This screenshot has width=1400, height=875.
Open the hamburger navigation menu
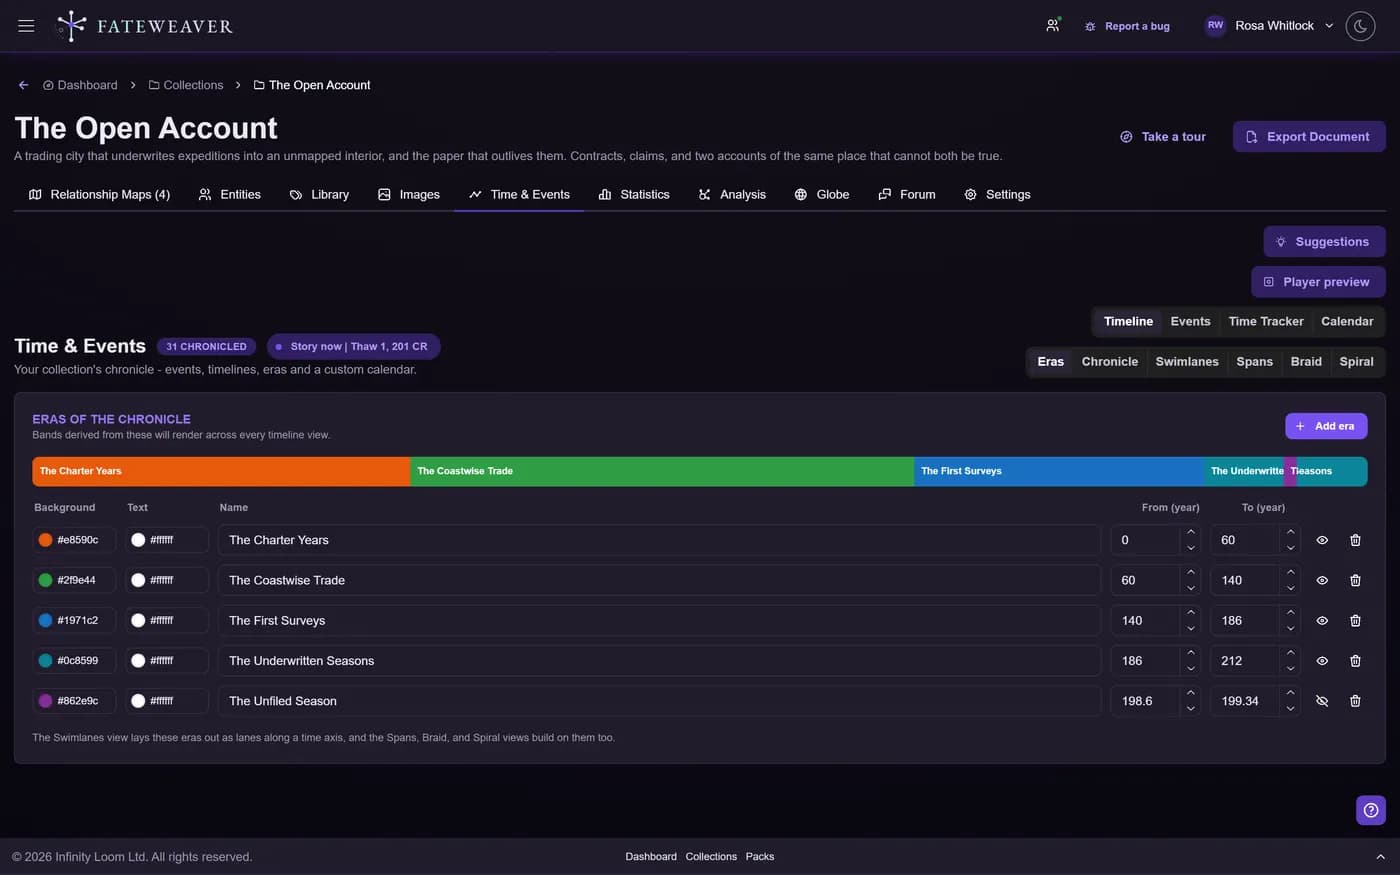(26, 26)
